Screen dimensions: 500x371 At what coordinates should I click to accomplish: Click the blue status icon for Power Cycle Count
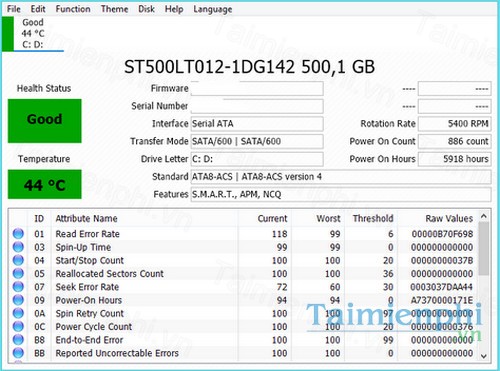(18, 326)
